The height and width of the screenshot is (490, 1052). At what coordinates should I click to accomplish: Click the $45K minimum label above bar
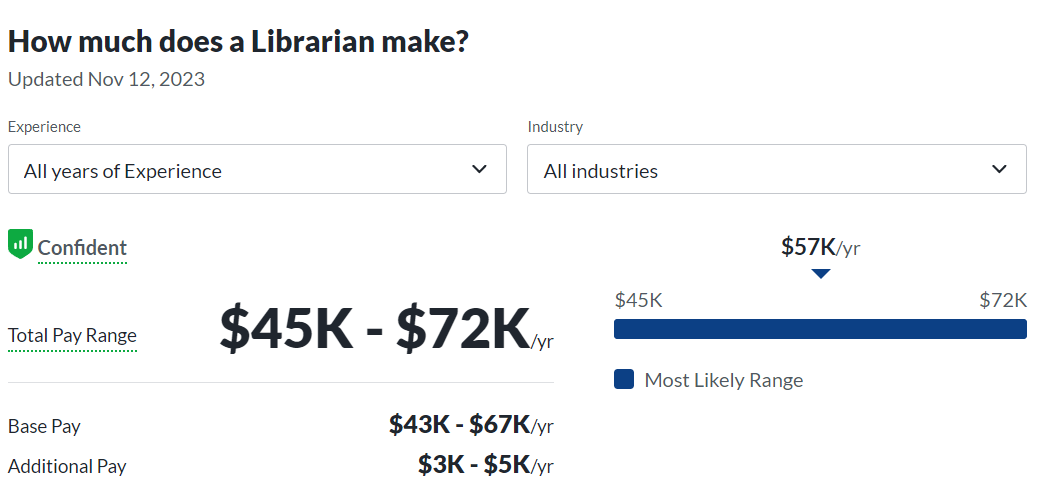(x=638, y=300)
